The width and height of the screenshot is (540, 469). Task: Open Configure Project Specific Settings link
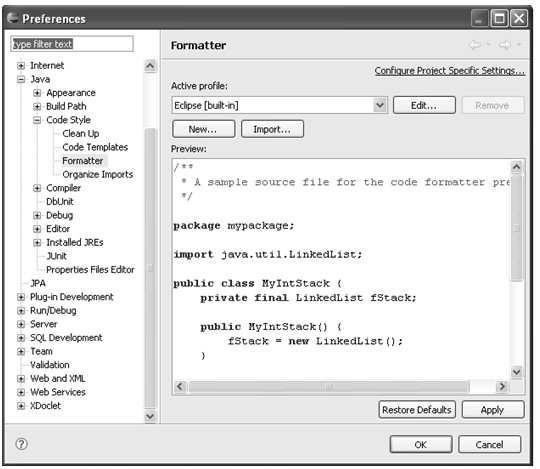450,71
